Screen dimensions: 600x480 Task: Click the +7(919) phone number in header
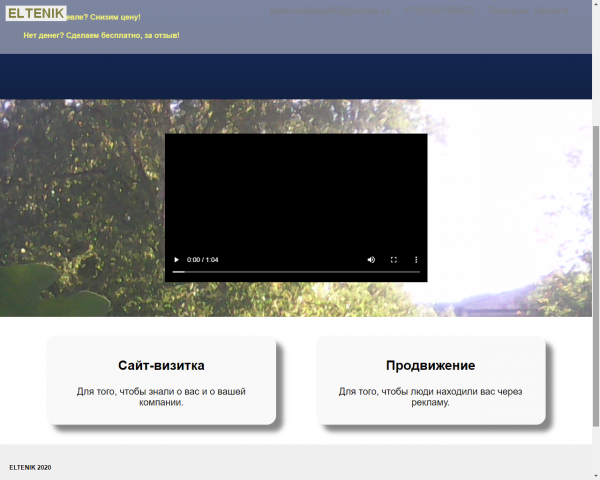[439, 11]
